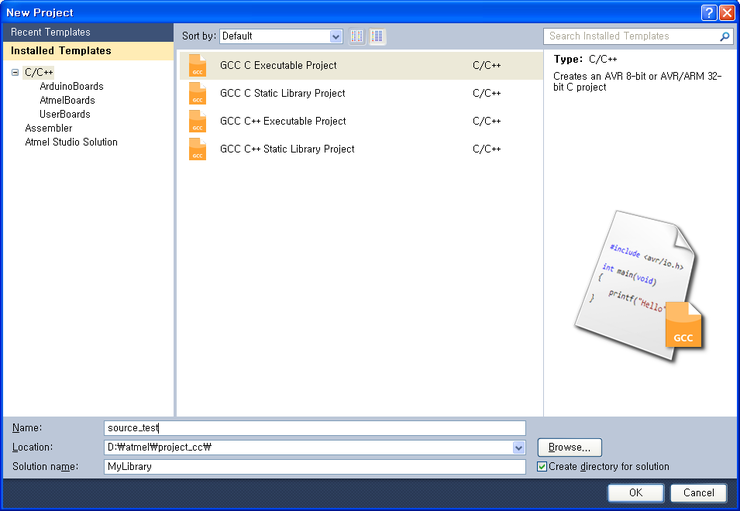Click the Solution name field MyLibrary

(x=314, y=467)
